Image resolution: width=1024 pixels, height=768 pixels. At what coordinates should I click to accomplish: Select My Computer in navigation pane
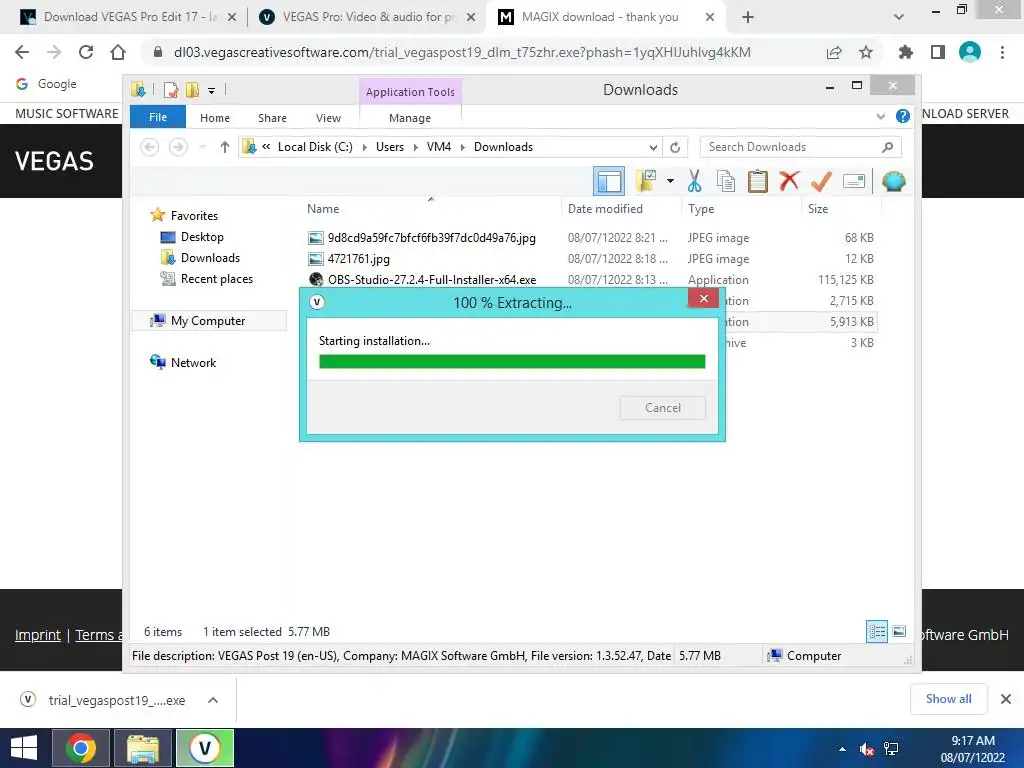click(x=208, y=321)
